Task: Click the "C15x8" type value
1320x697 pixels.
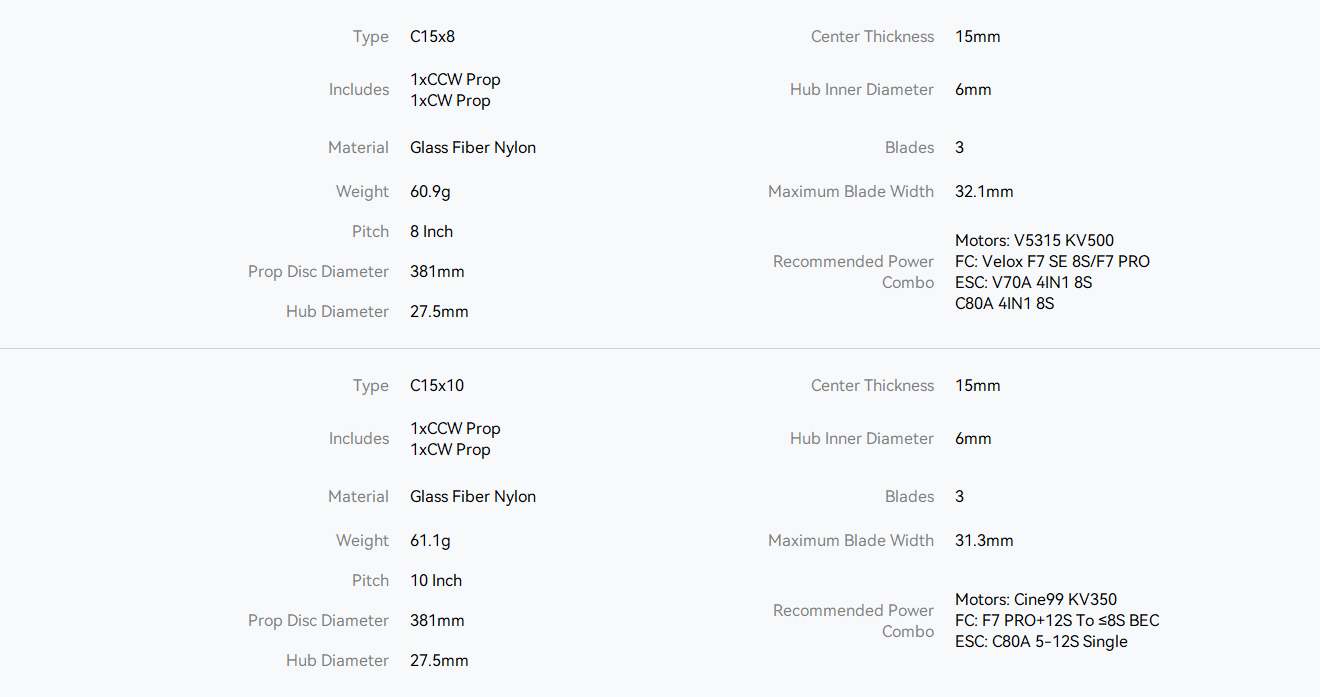Action: (432, 37)
